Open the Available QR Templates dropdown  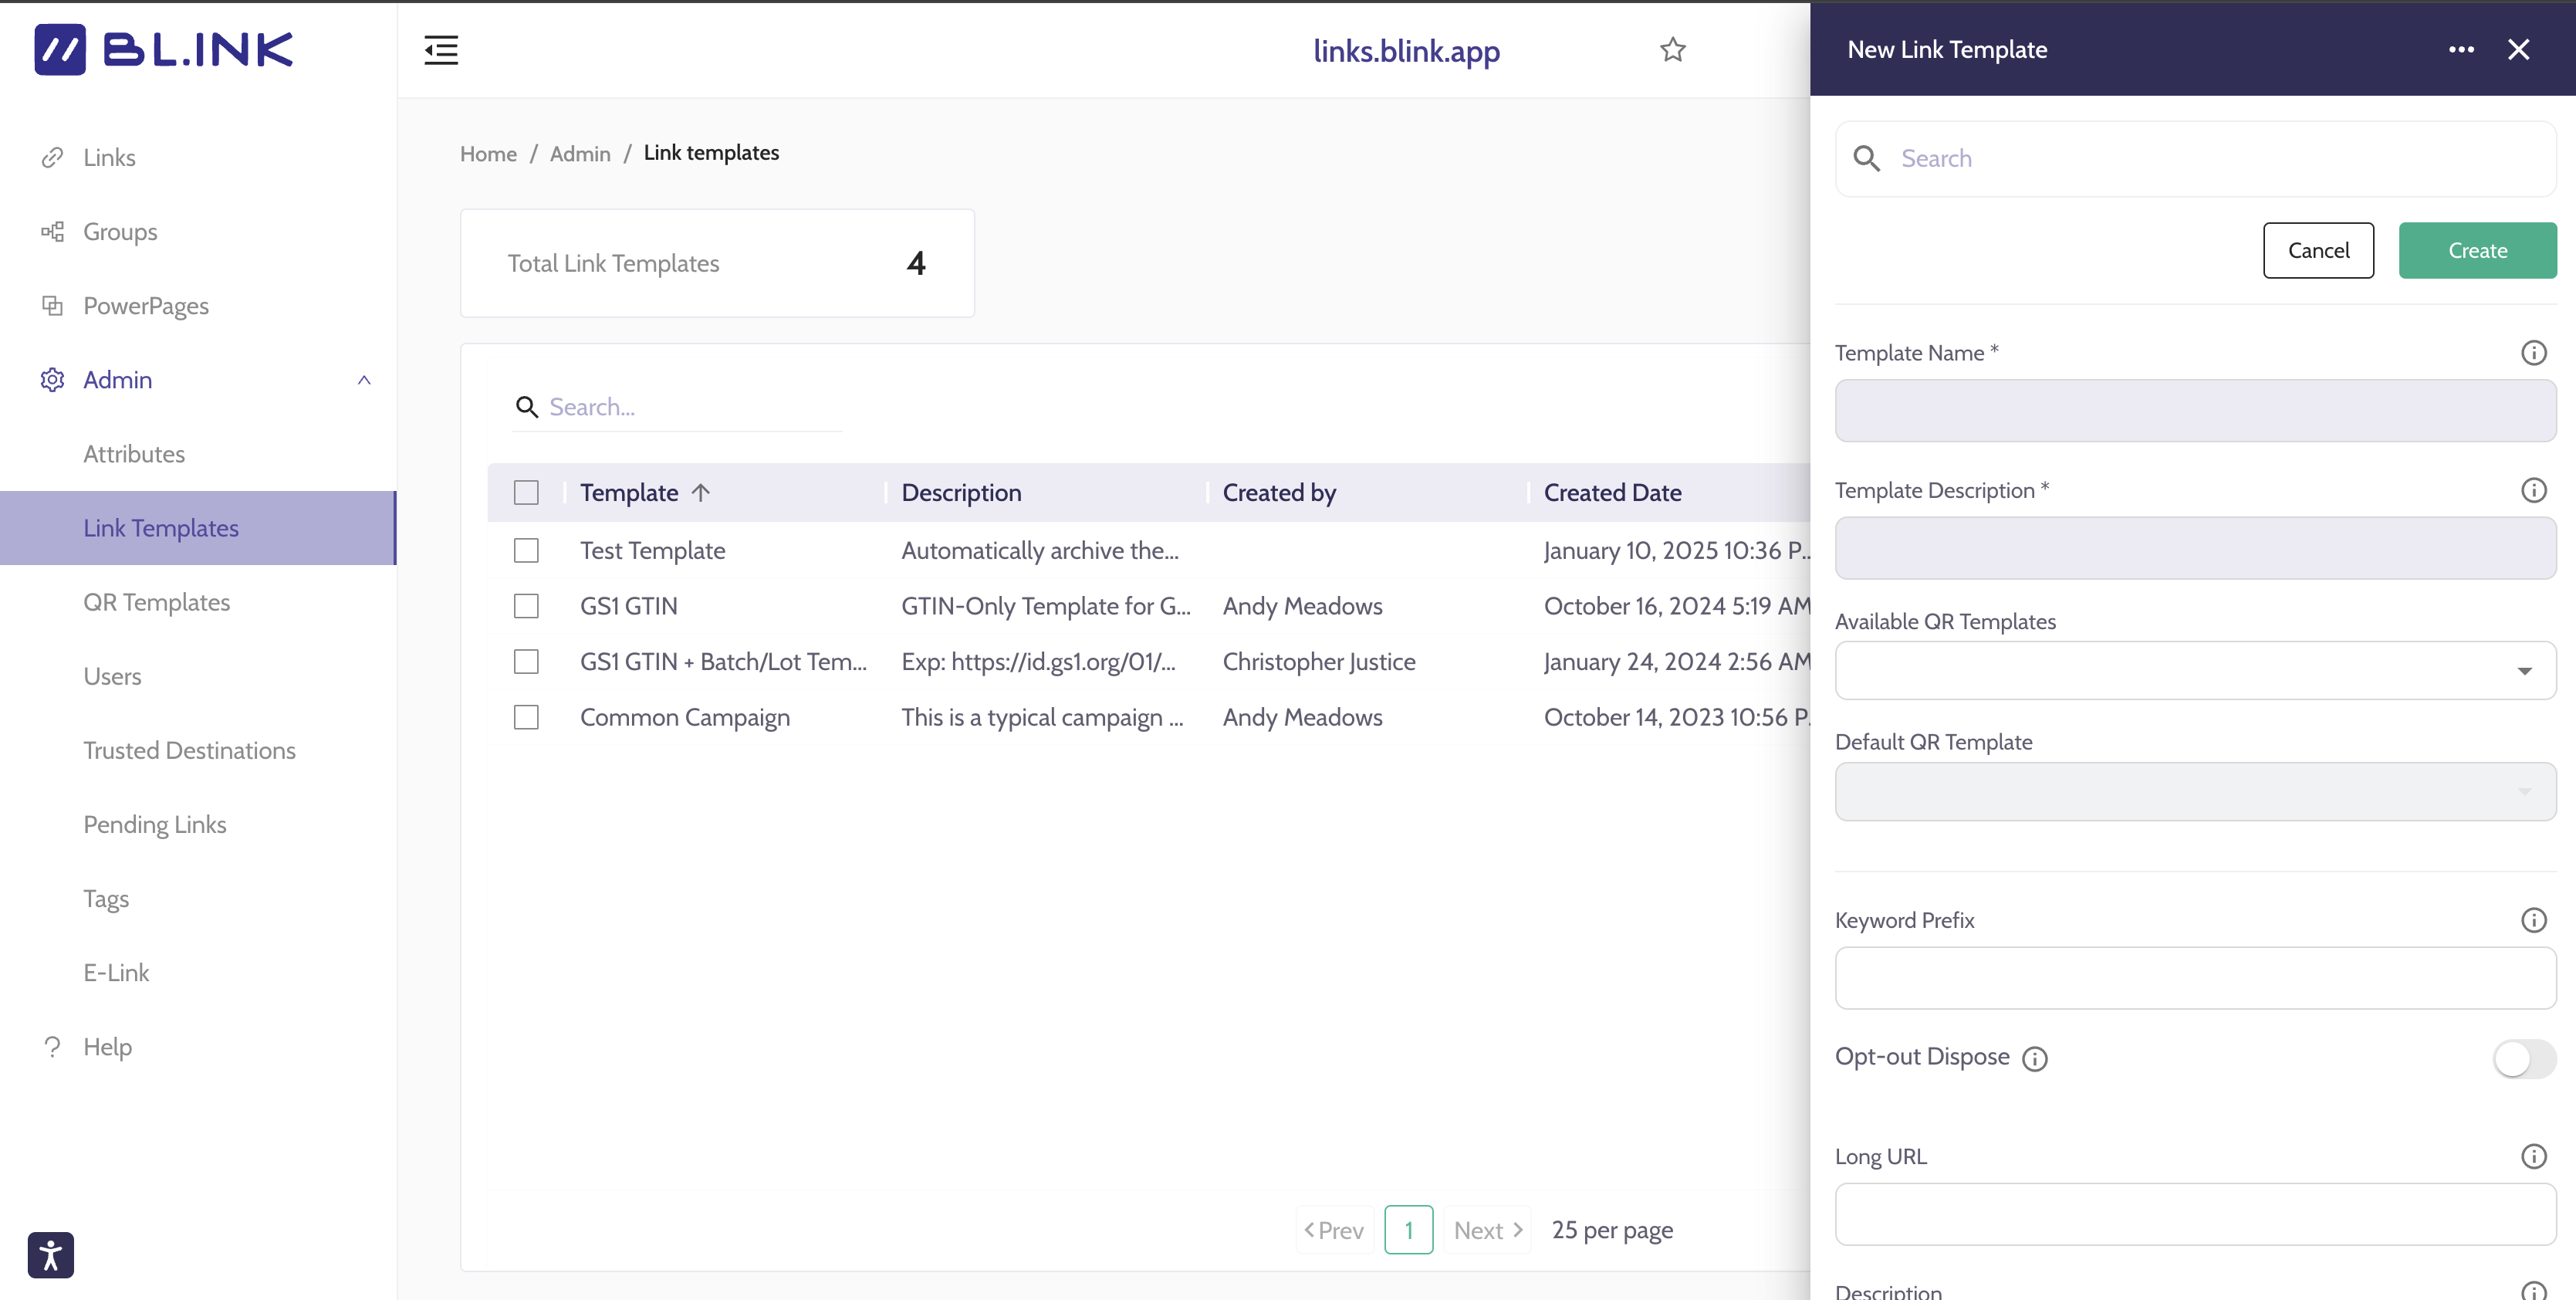[2195, 671]
